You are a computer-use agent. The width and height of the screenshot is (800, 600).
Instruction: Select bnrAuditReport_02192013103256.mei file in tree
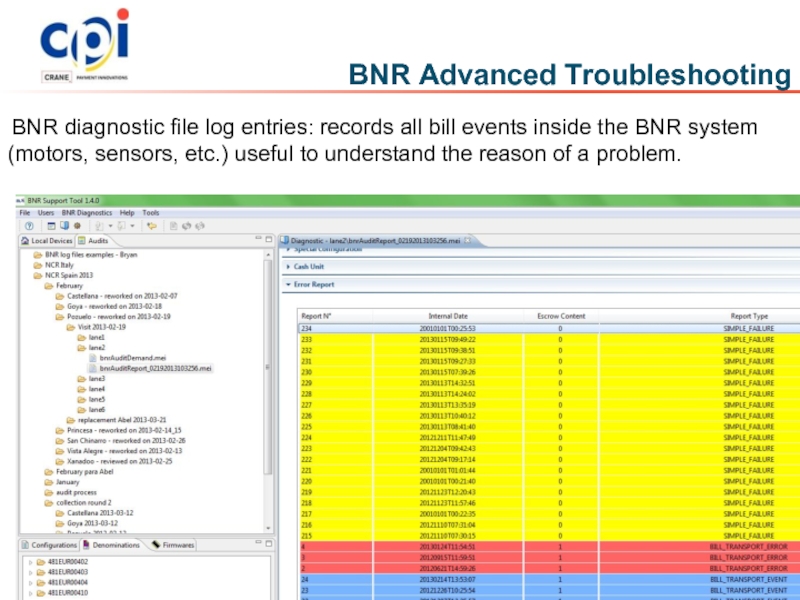point(150,368)
